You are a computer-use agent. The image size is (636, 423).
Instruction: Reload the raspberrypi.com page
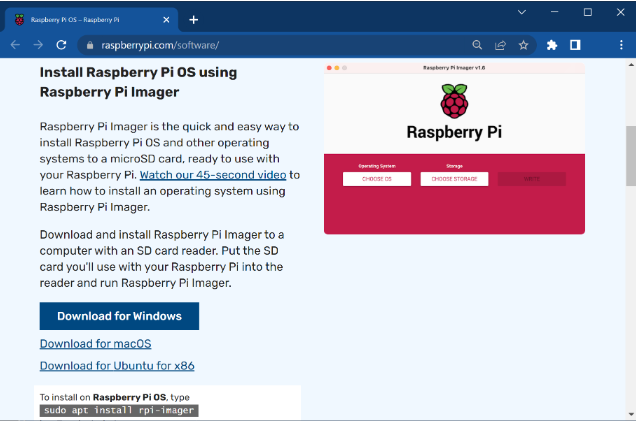(61, 45)
